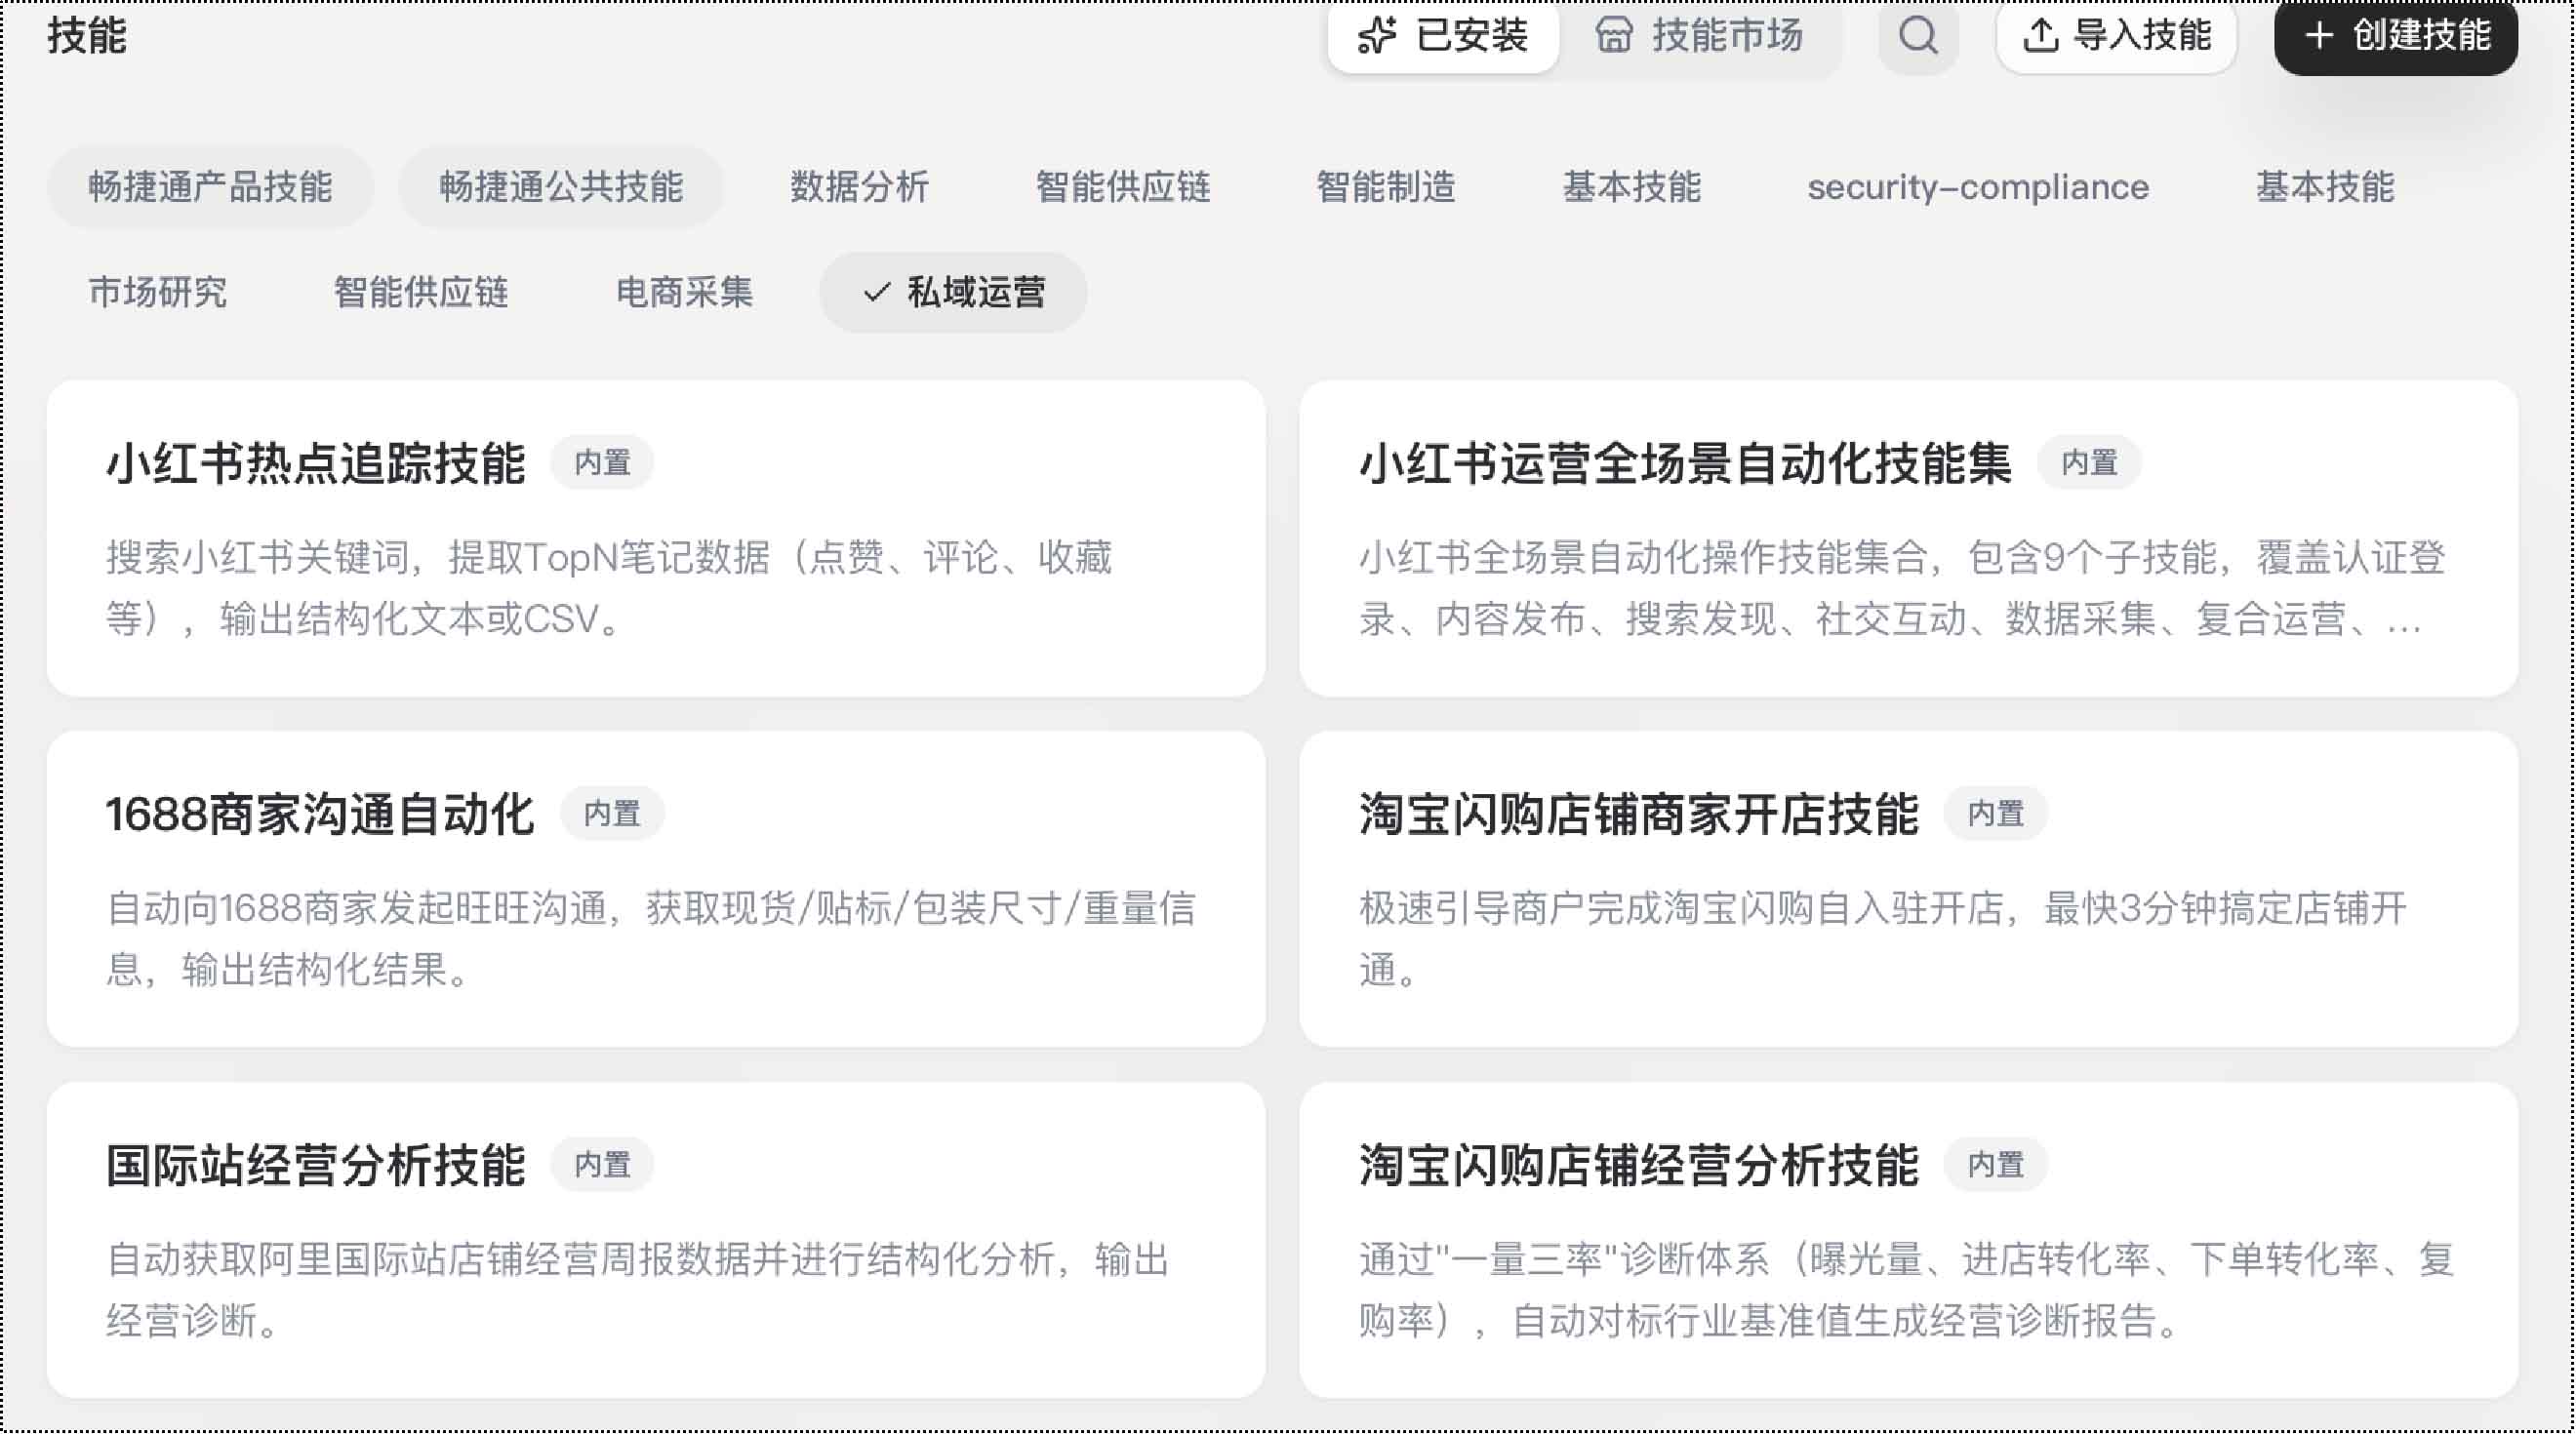Click the description starting 小红书全场景自动化操作
2576x1434 pixels.
coord(1902,588)
